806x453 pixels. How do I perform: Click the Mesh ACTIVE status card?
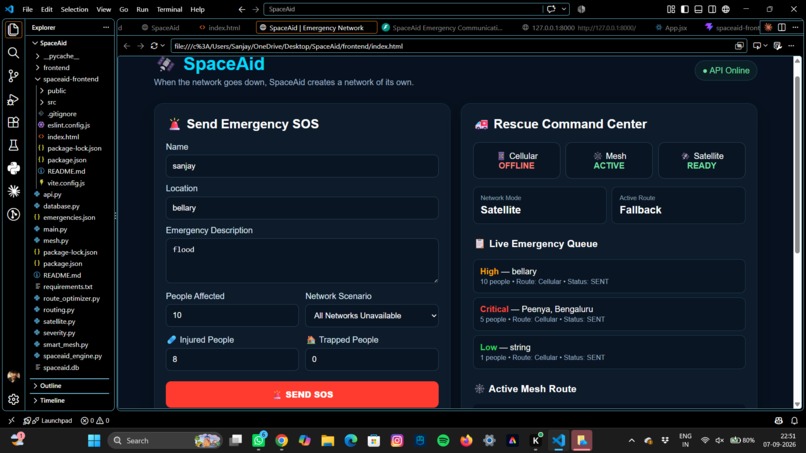(609, 160)
